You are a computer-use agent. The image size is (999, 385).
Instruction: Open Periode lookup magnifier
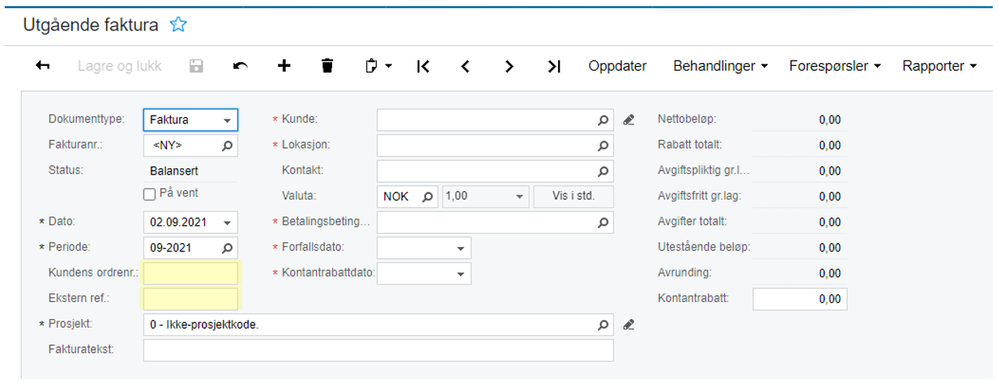(x=227, y=248)
